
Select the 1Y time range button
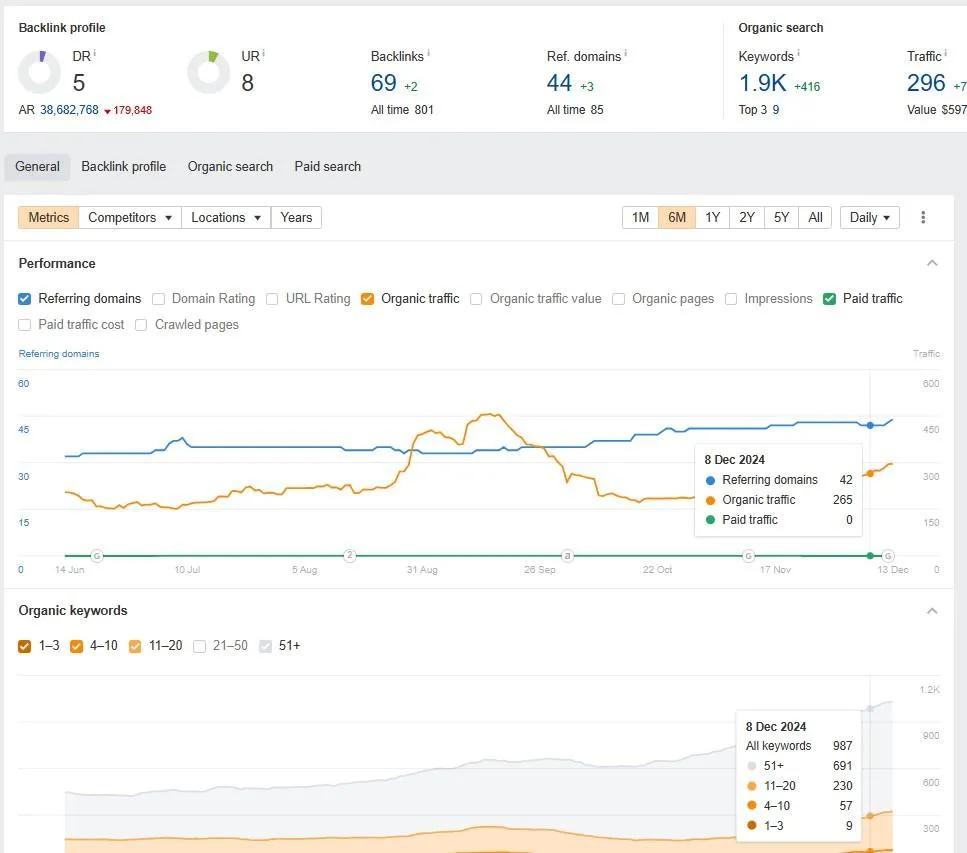pyautogui.click(x=712, y=217)
